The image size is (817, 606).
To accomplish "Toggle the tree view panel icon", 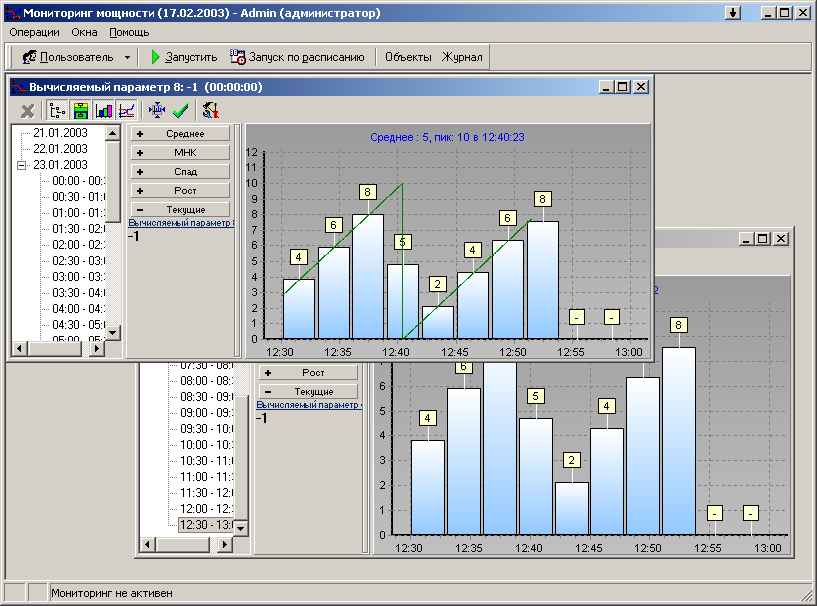I will [57, 110].
